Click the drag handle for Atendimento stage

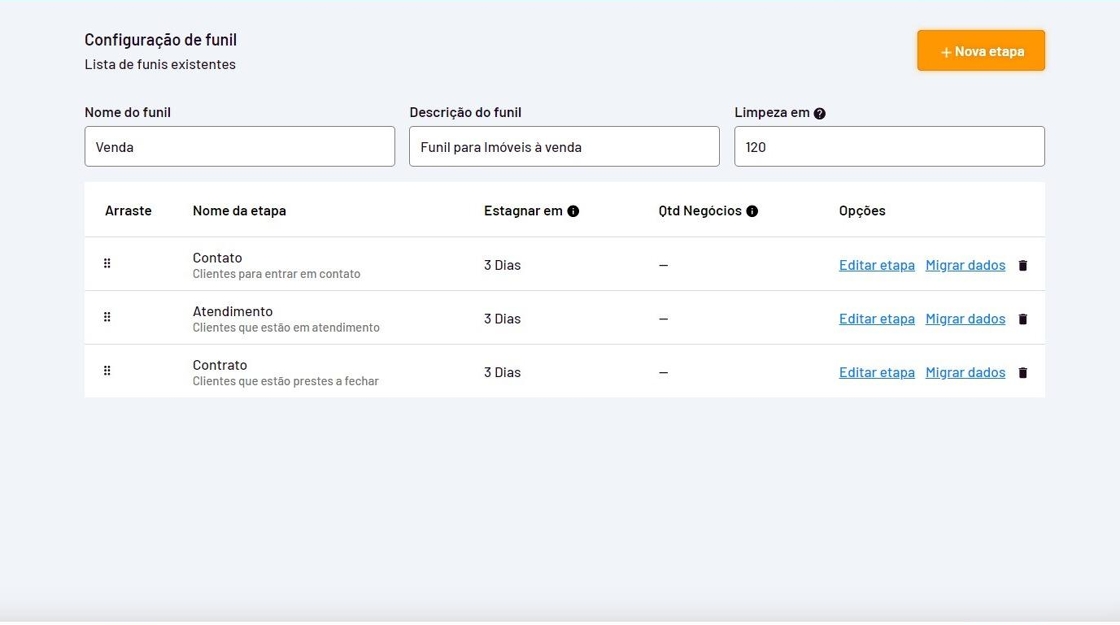pyautogui.click(x=107, y=317)
